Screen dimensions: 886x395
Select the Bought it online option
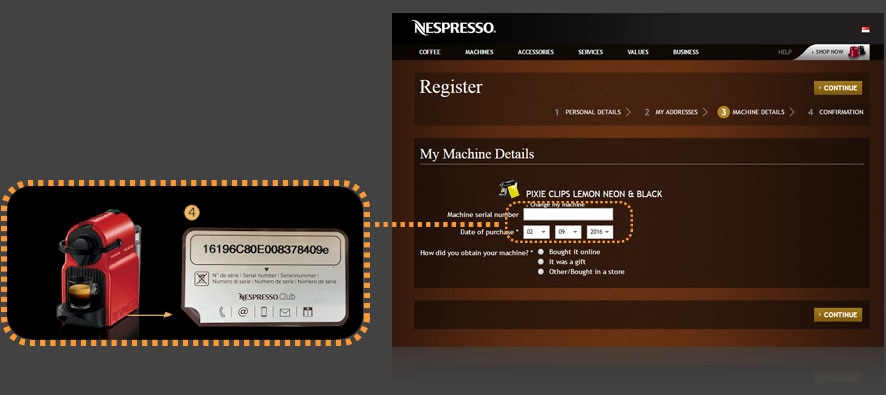541,252
